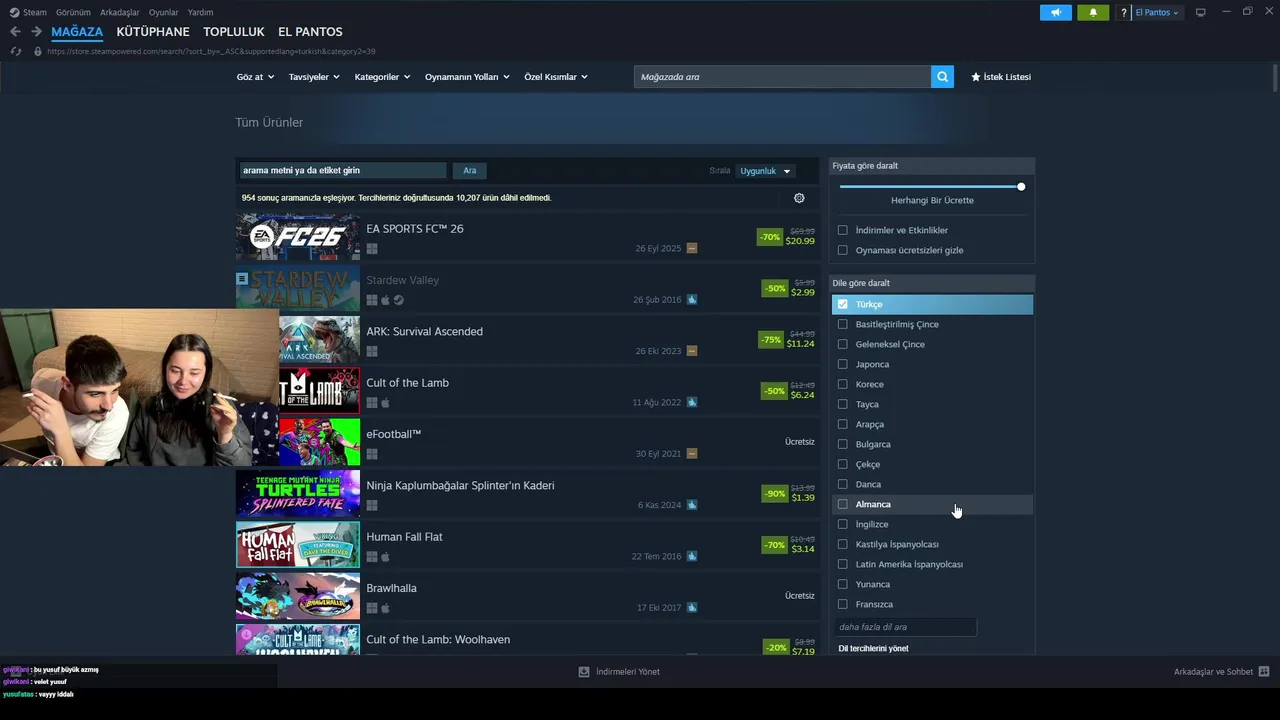The width and height of the screenshot is (1280, 720).
Task: Click review icon on EA SPORTS FC 26 row
Action: click(692, 248)
